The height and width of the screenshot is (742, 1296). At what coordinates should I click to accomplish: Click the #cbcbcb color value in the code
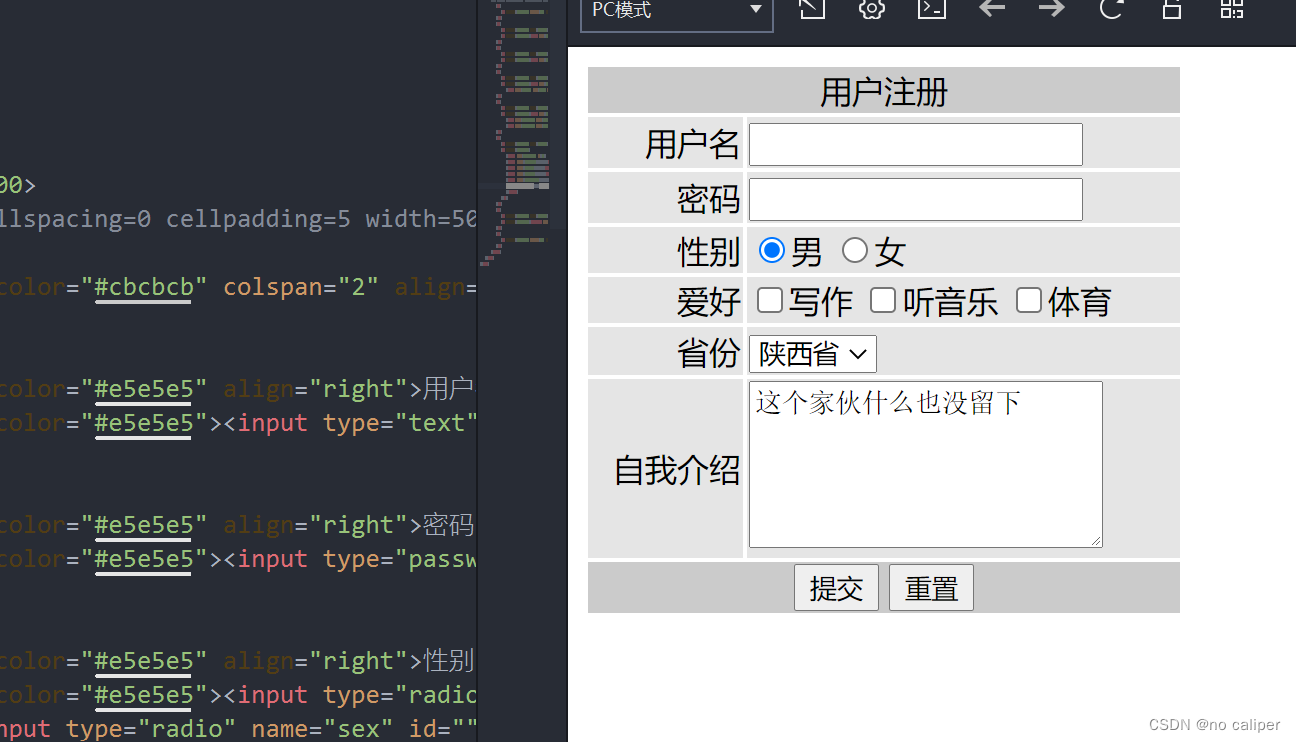point(144,286)
